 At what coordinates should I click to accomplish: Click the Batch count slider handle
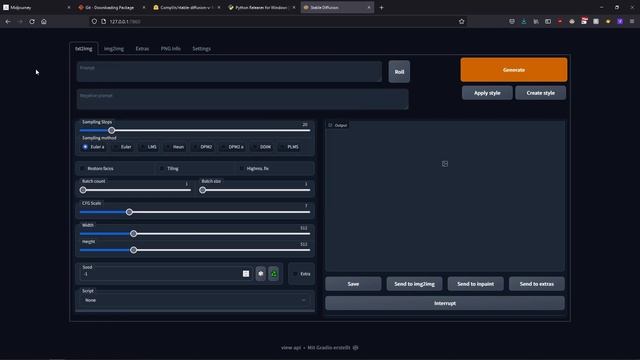pos(83,190)
